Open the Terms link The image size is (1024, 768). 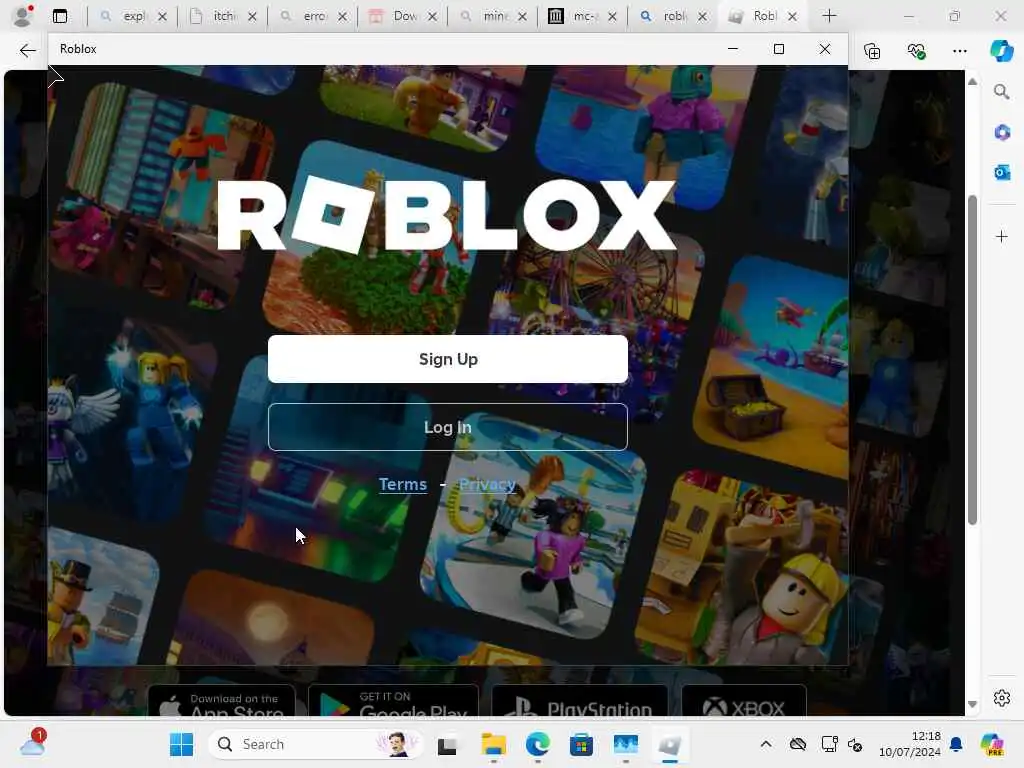click(x=403, y=484)
